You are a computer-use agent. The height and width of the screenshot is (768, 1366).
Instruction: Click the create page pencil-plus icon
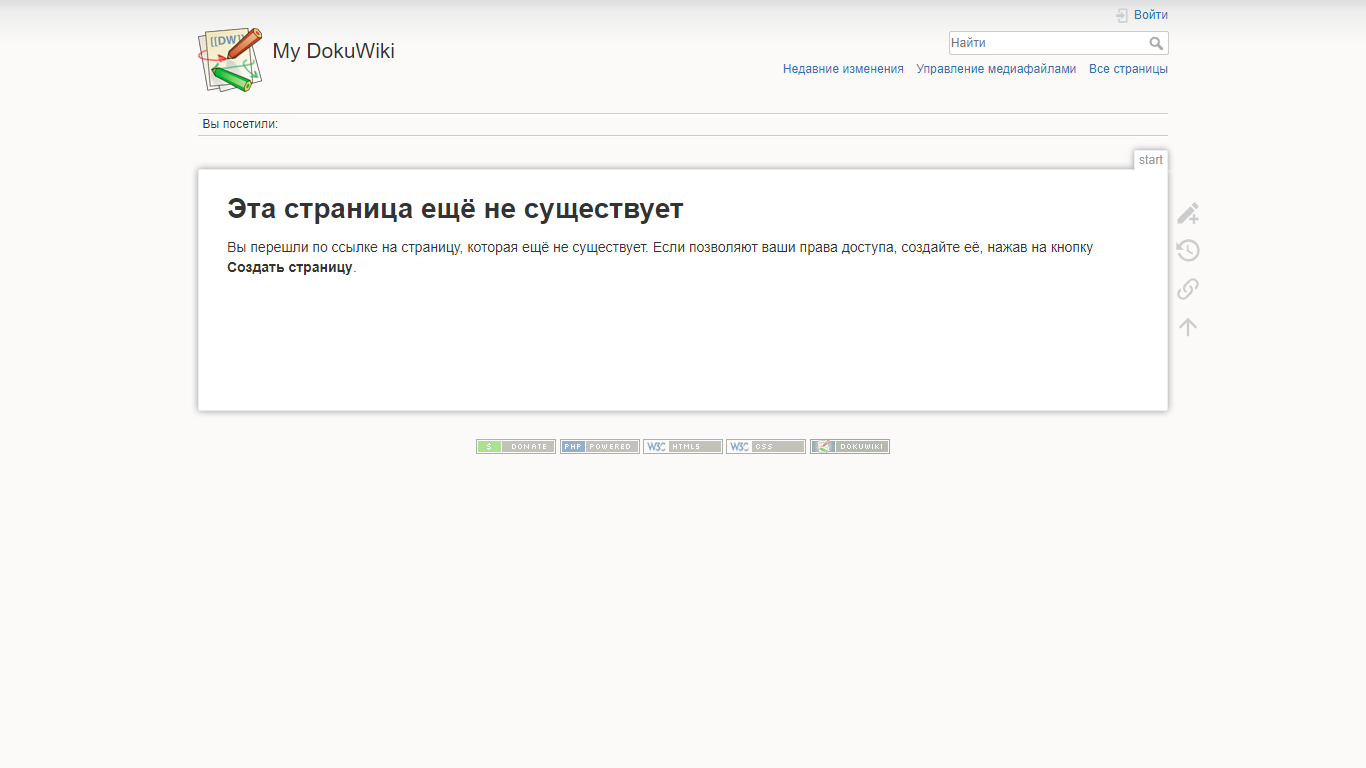(1188, 213)
